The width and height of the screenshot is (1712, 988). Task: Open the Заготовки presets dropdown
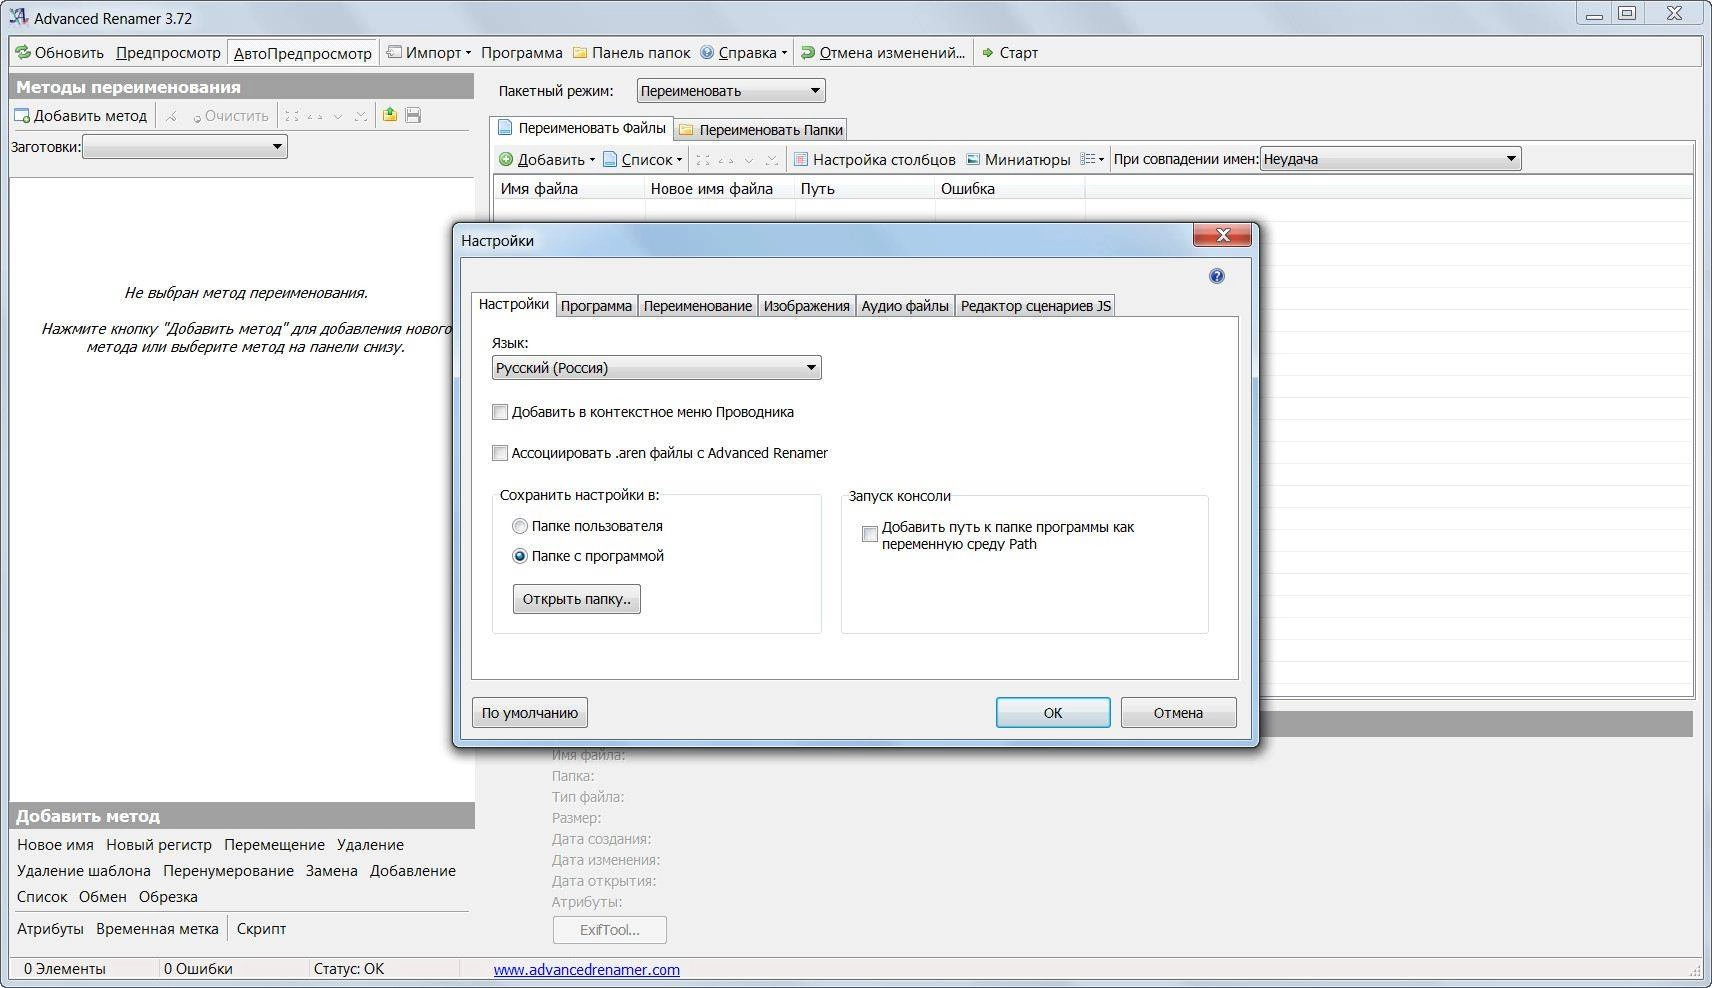[x=185, y=147]
